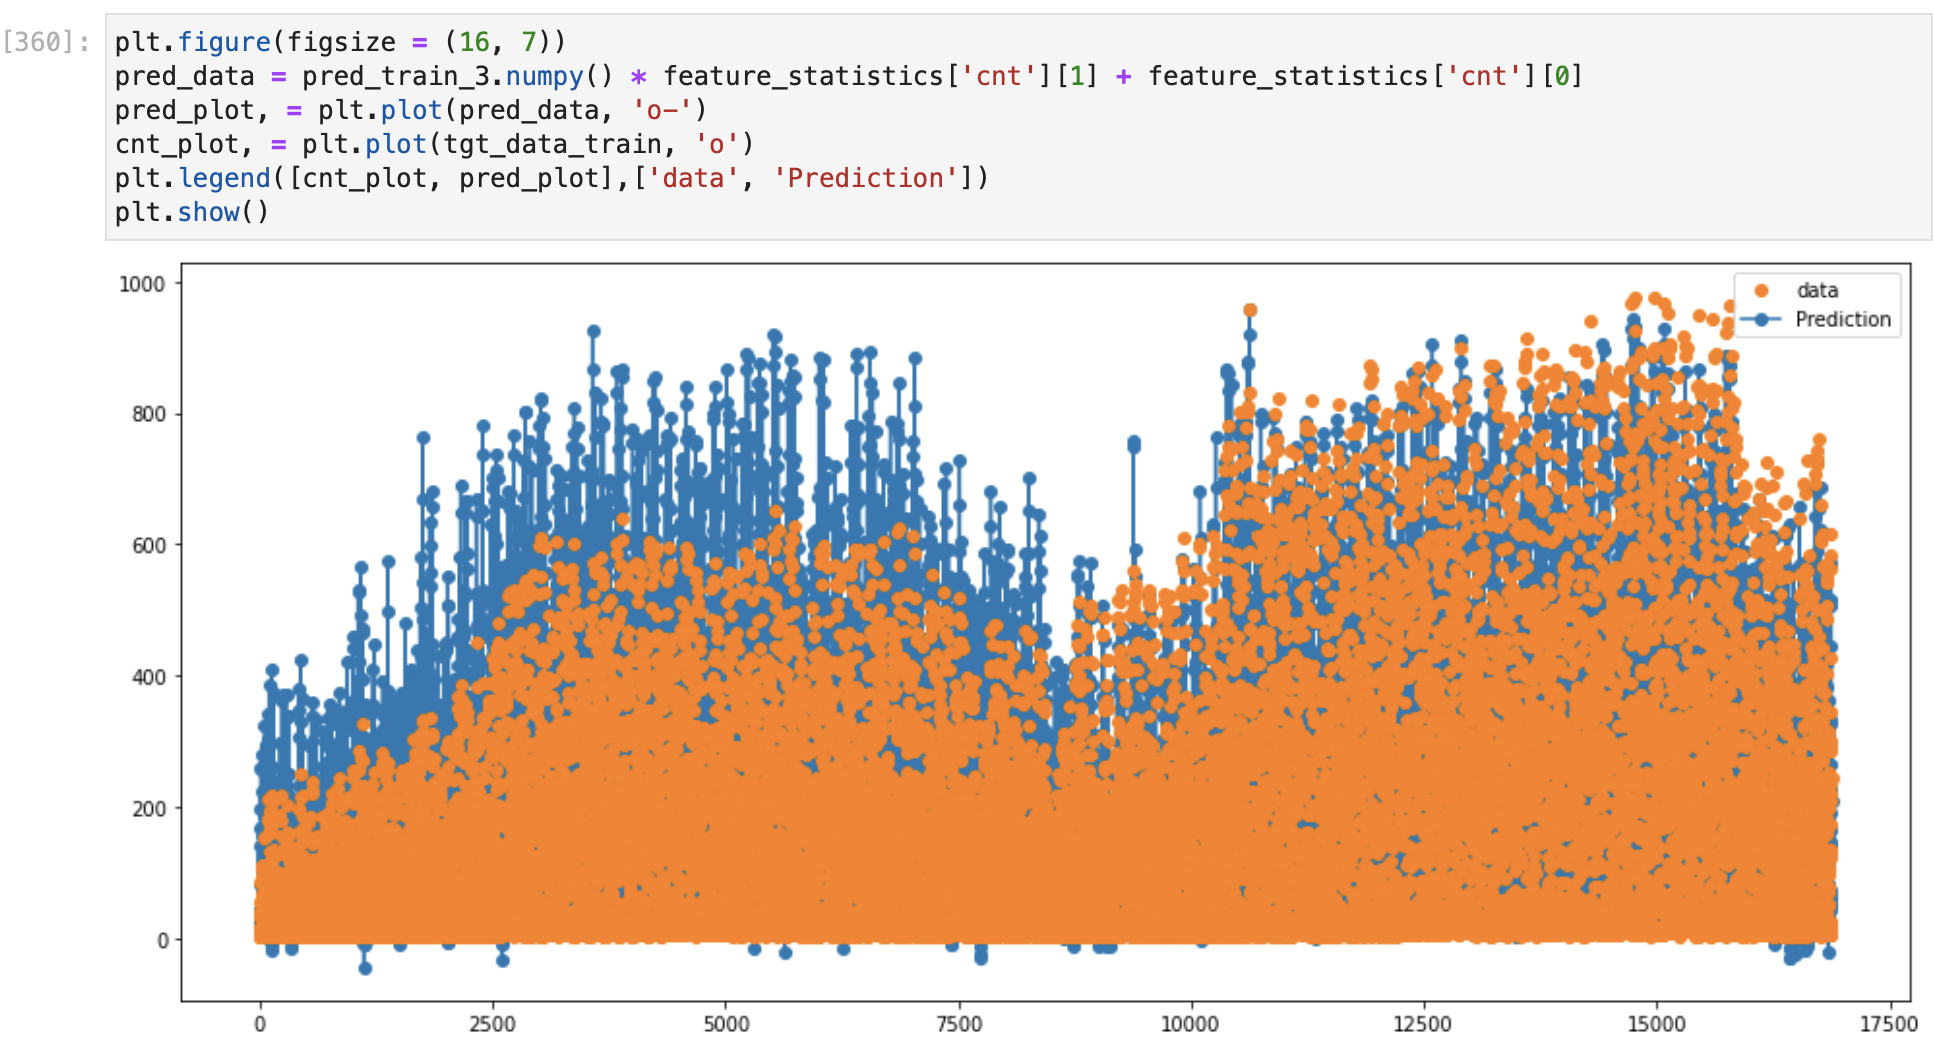The image size is (1934, 1042).
Task: Click the 'Prediction' legend label
Action: tap(1843, 319)
